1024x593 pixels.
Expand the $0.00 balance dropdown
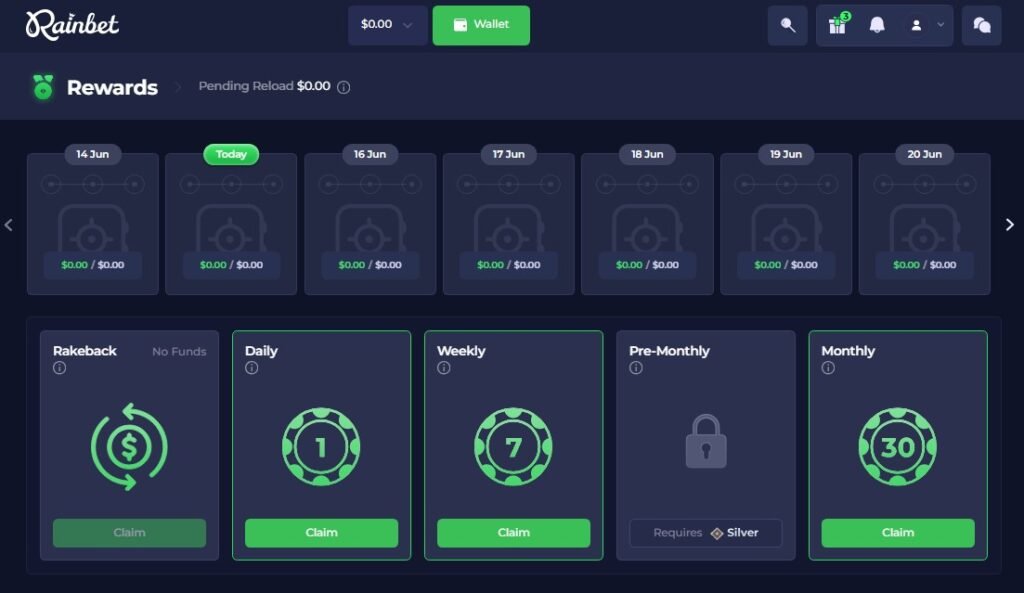[x=387, y=25]
